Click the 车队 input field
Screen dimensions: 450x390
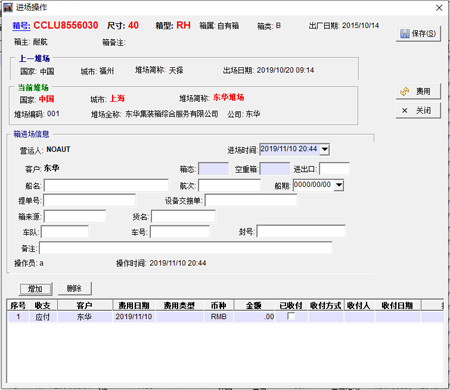65,232
